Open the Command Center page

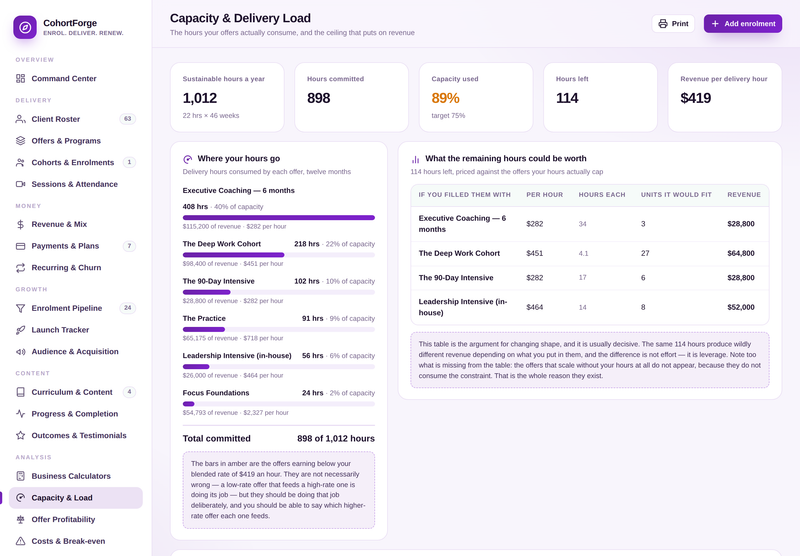coord(76,79)
